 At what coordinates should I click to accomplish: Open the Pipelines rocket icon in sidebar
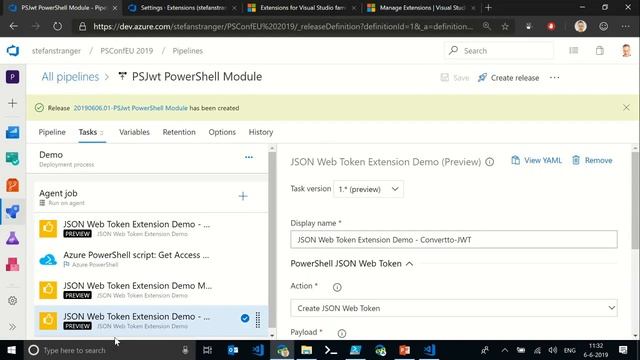(13, 211)
